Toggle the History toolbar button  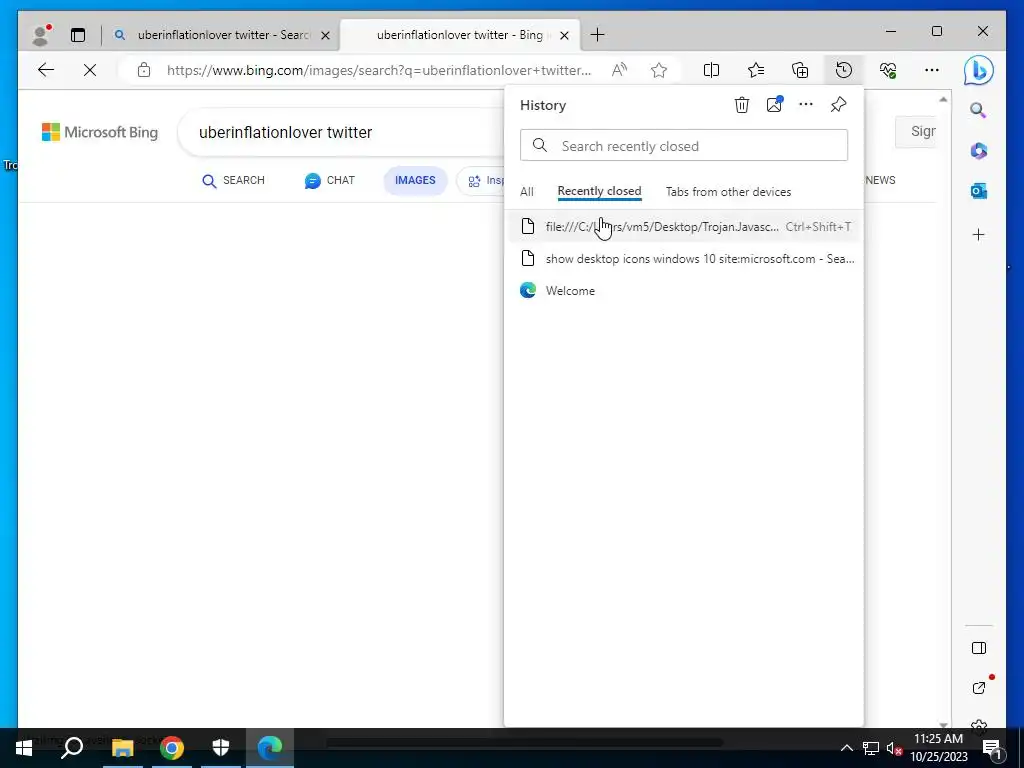844,70
